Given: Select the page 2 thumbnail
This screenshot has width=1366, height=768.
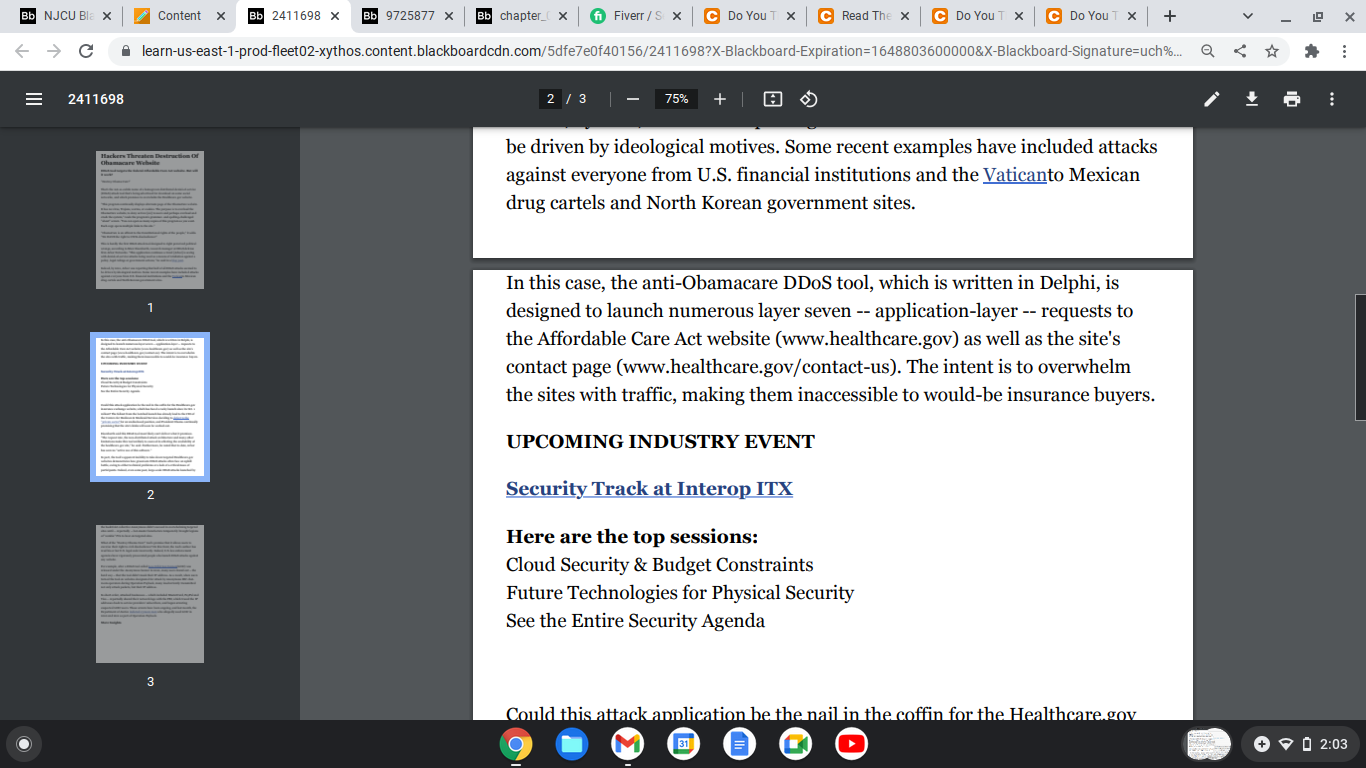Looking at the screenshot, I should click(x=150, y=406).
